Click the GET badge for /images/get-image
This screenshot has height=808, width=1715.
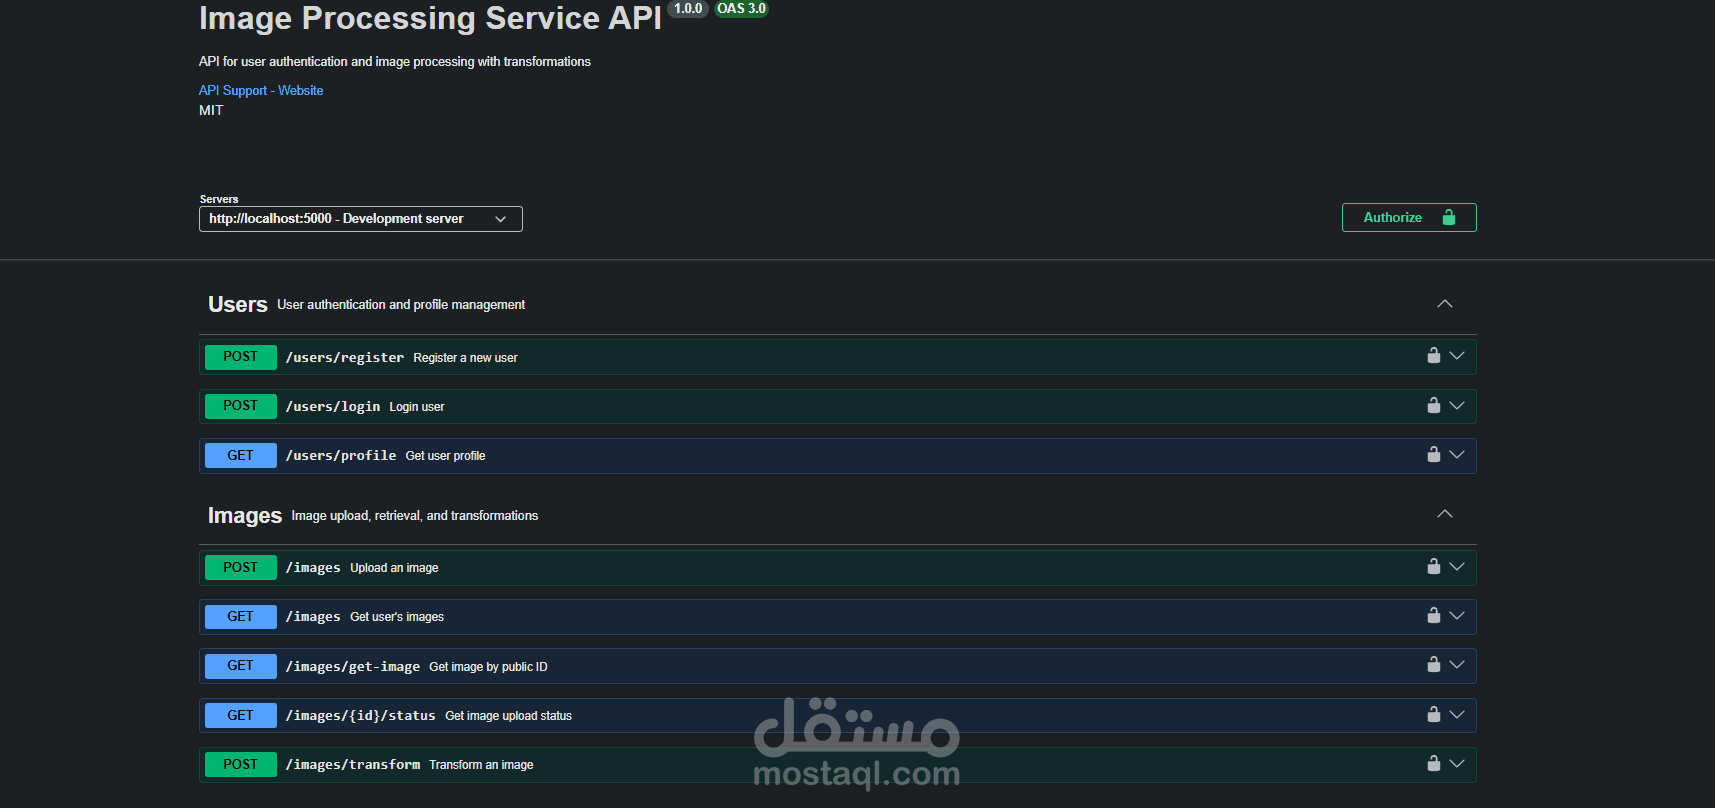pyautogui.click(x=241, y=666)
